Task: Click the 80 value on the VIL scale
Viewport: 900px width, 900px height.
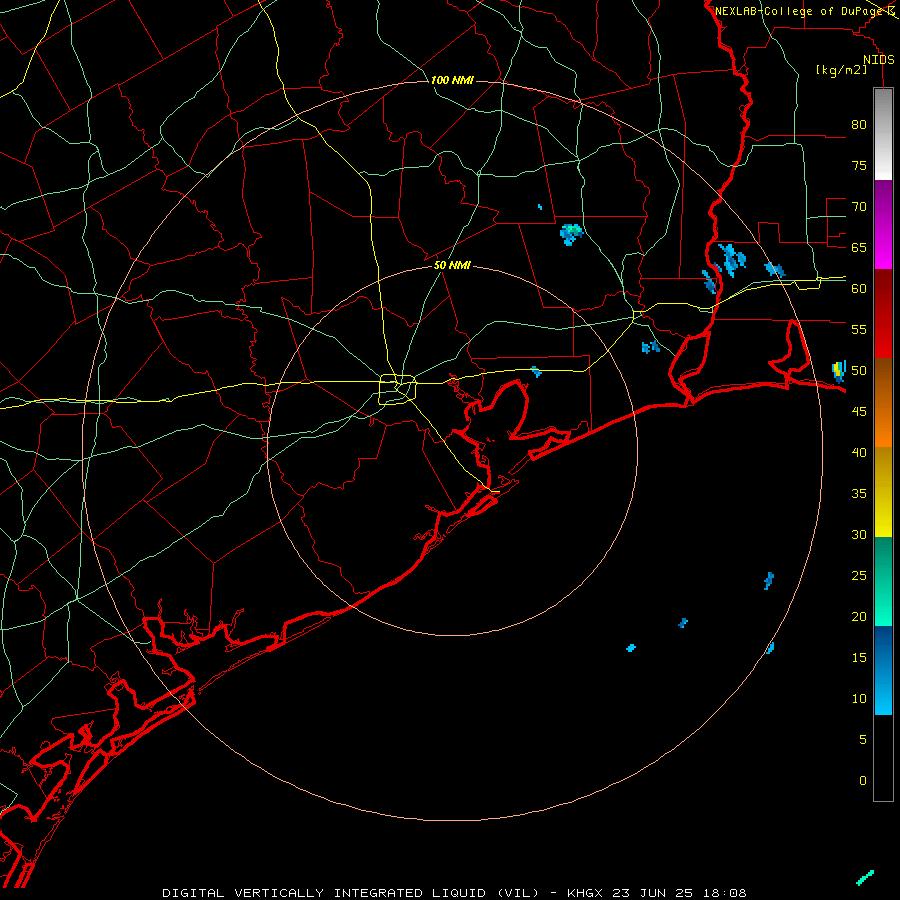Action: click(859, 125)
